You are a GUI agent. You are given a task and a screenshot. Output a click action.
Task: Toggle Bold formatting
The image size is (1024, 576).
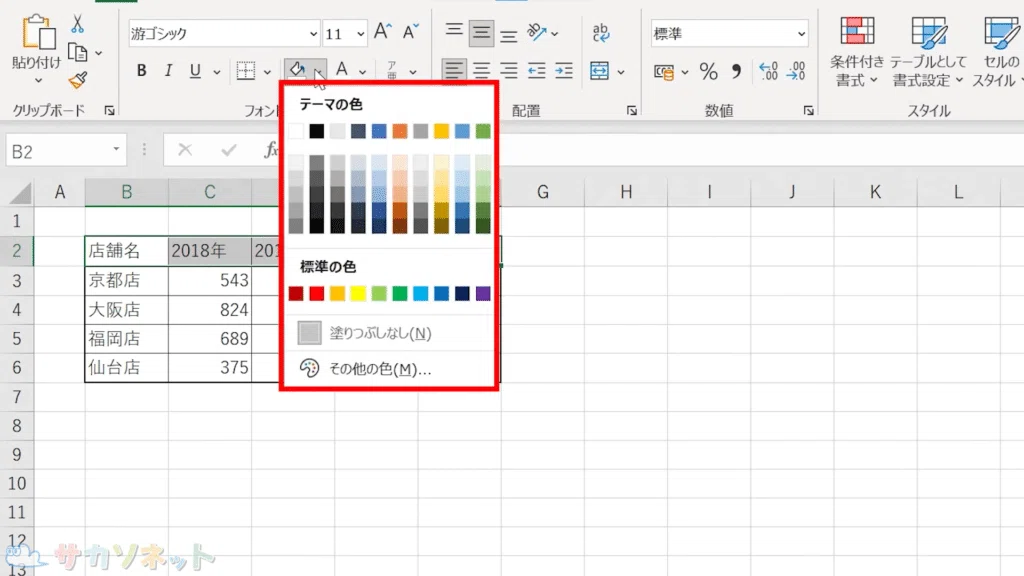tap(141, 71)
